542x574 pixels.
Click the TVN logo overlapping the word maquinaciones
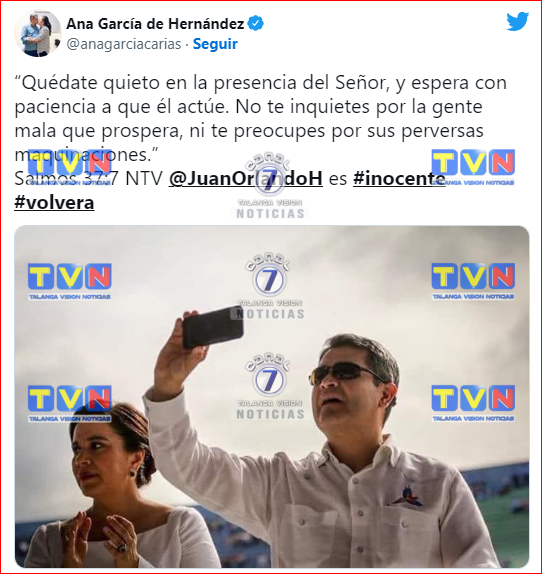[x=70, y=167]
